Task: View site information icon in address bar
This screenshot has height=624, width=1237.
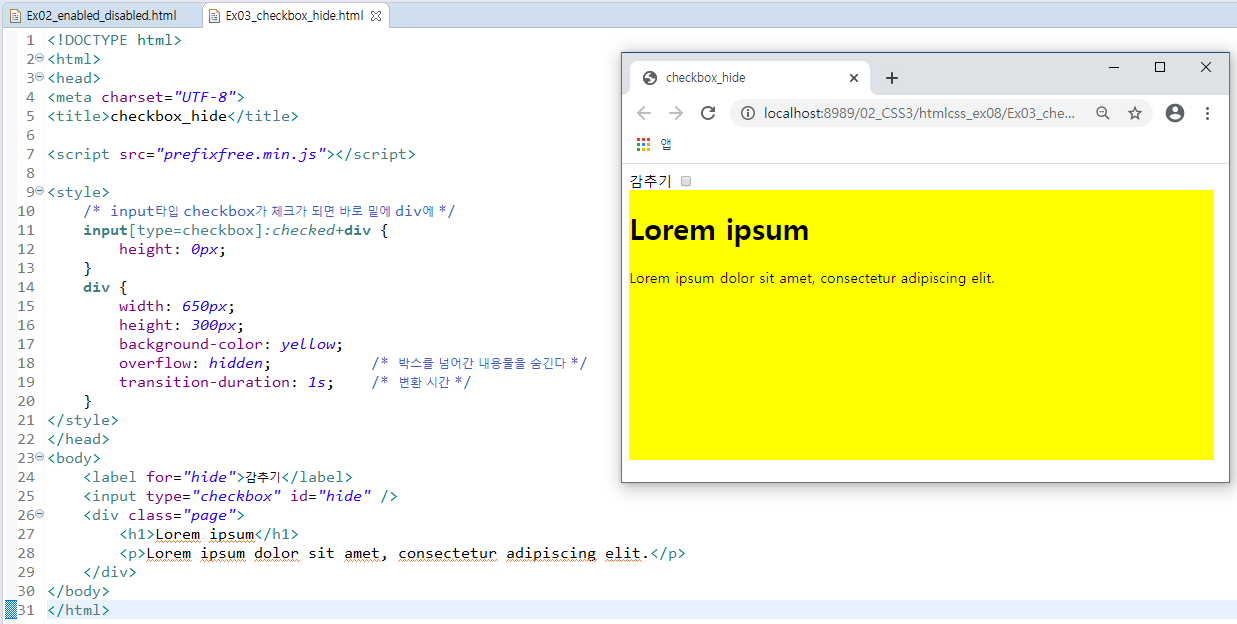Action: pyautogui.click(x=746, y=113)
